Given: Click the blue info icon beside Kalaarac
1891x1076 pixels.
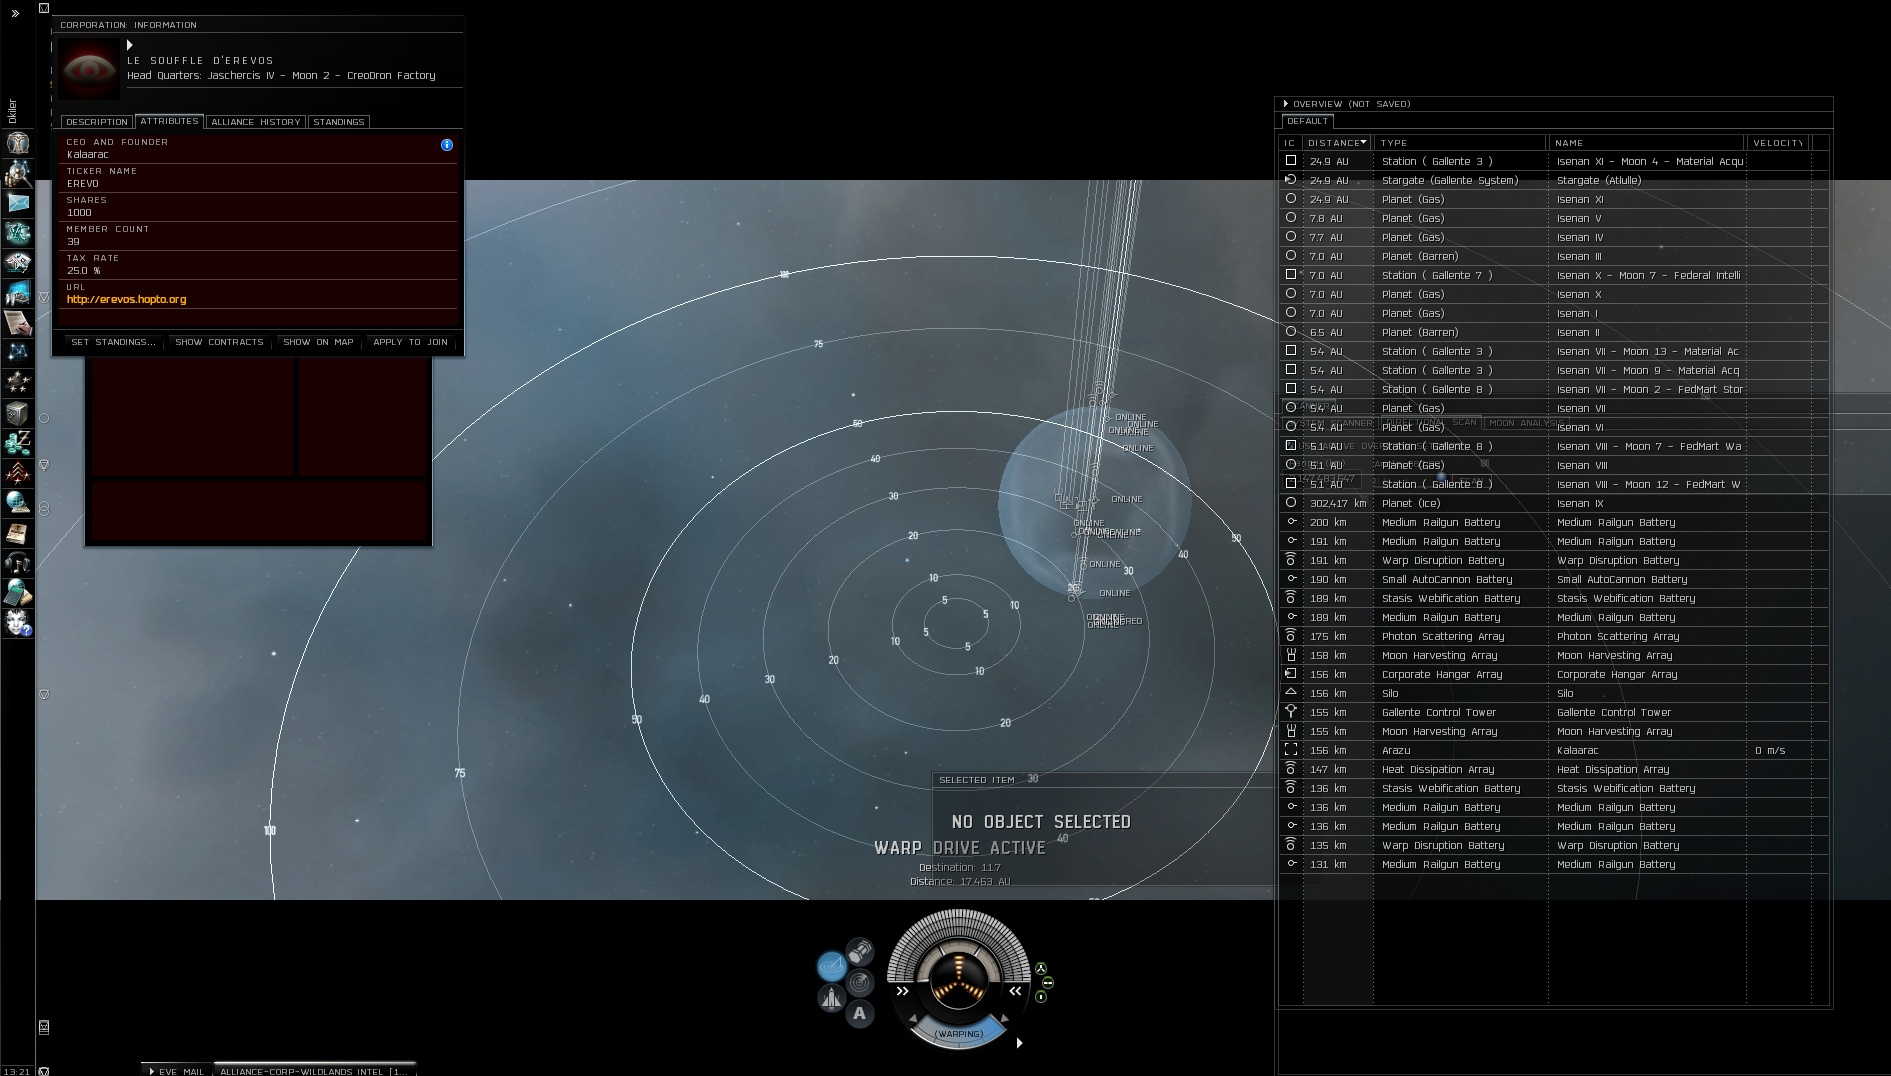Looking at the screenshot, I should tap(447, 145).
